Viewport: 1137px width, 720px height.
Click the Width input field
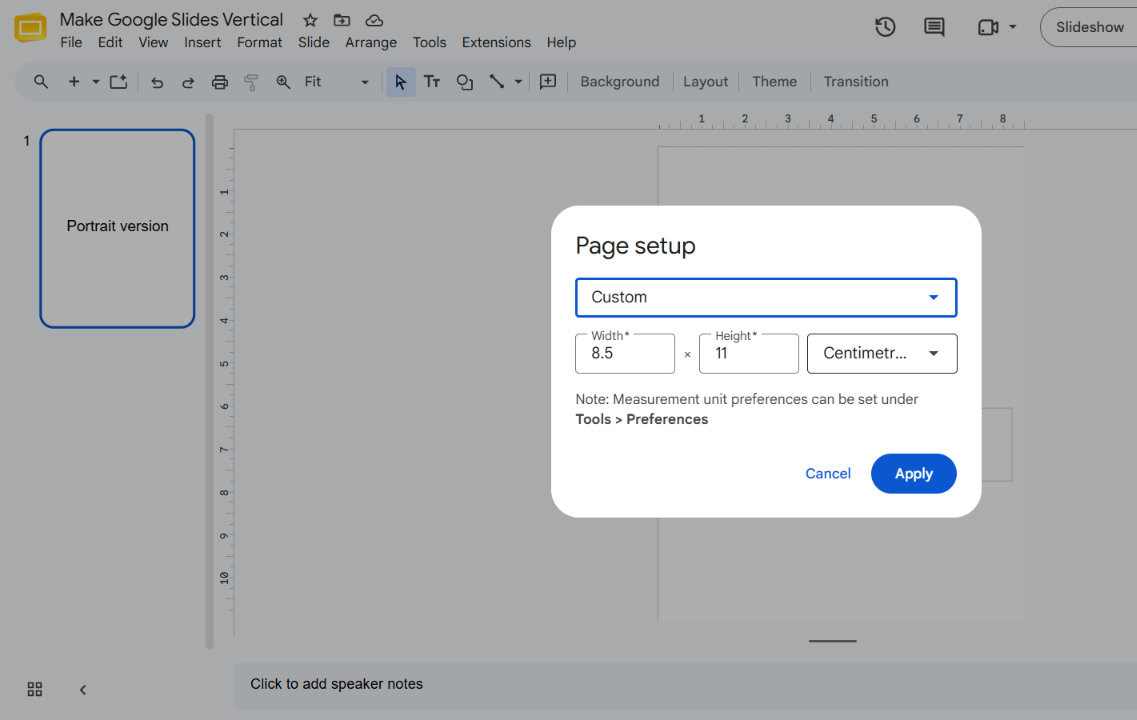pos(624,354)
